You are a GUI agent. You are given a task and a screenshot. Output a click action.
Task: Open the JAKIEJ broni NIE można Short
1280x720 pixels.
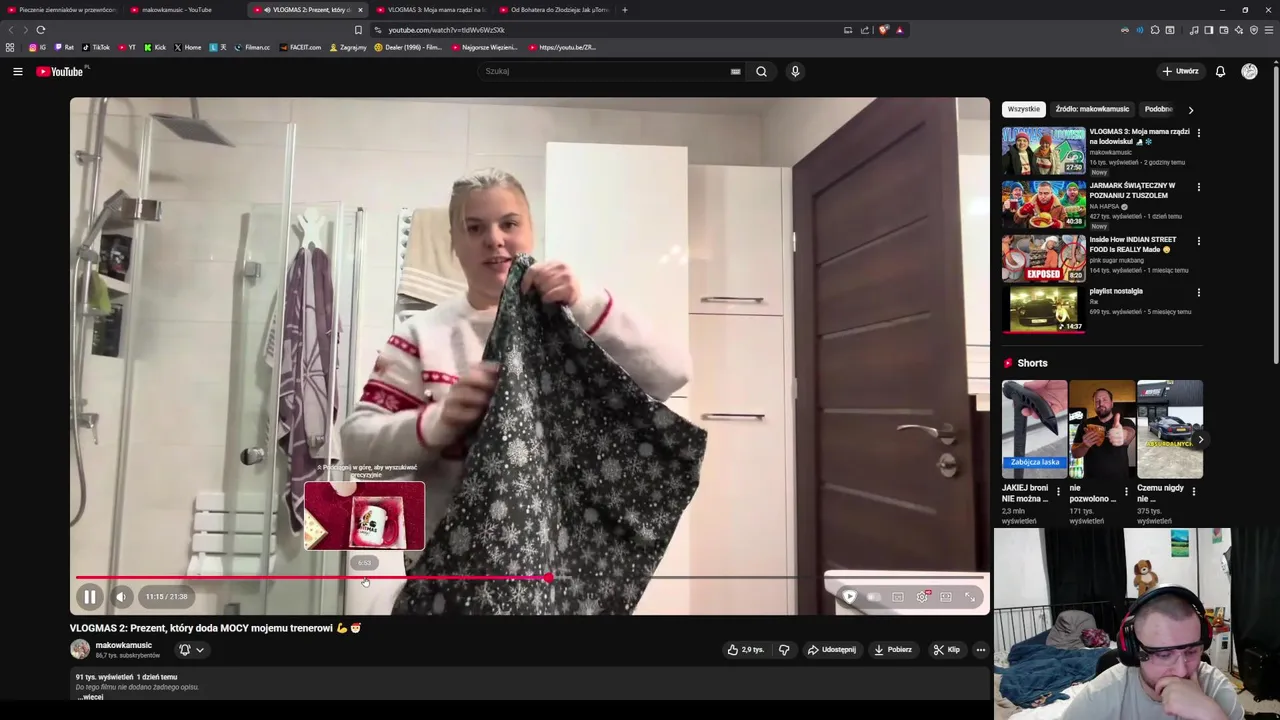[1034, 429]
